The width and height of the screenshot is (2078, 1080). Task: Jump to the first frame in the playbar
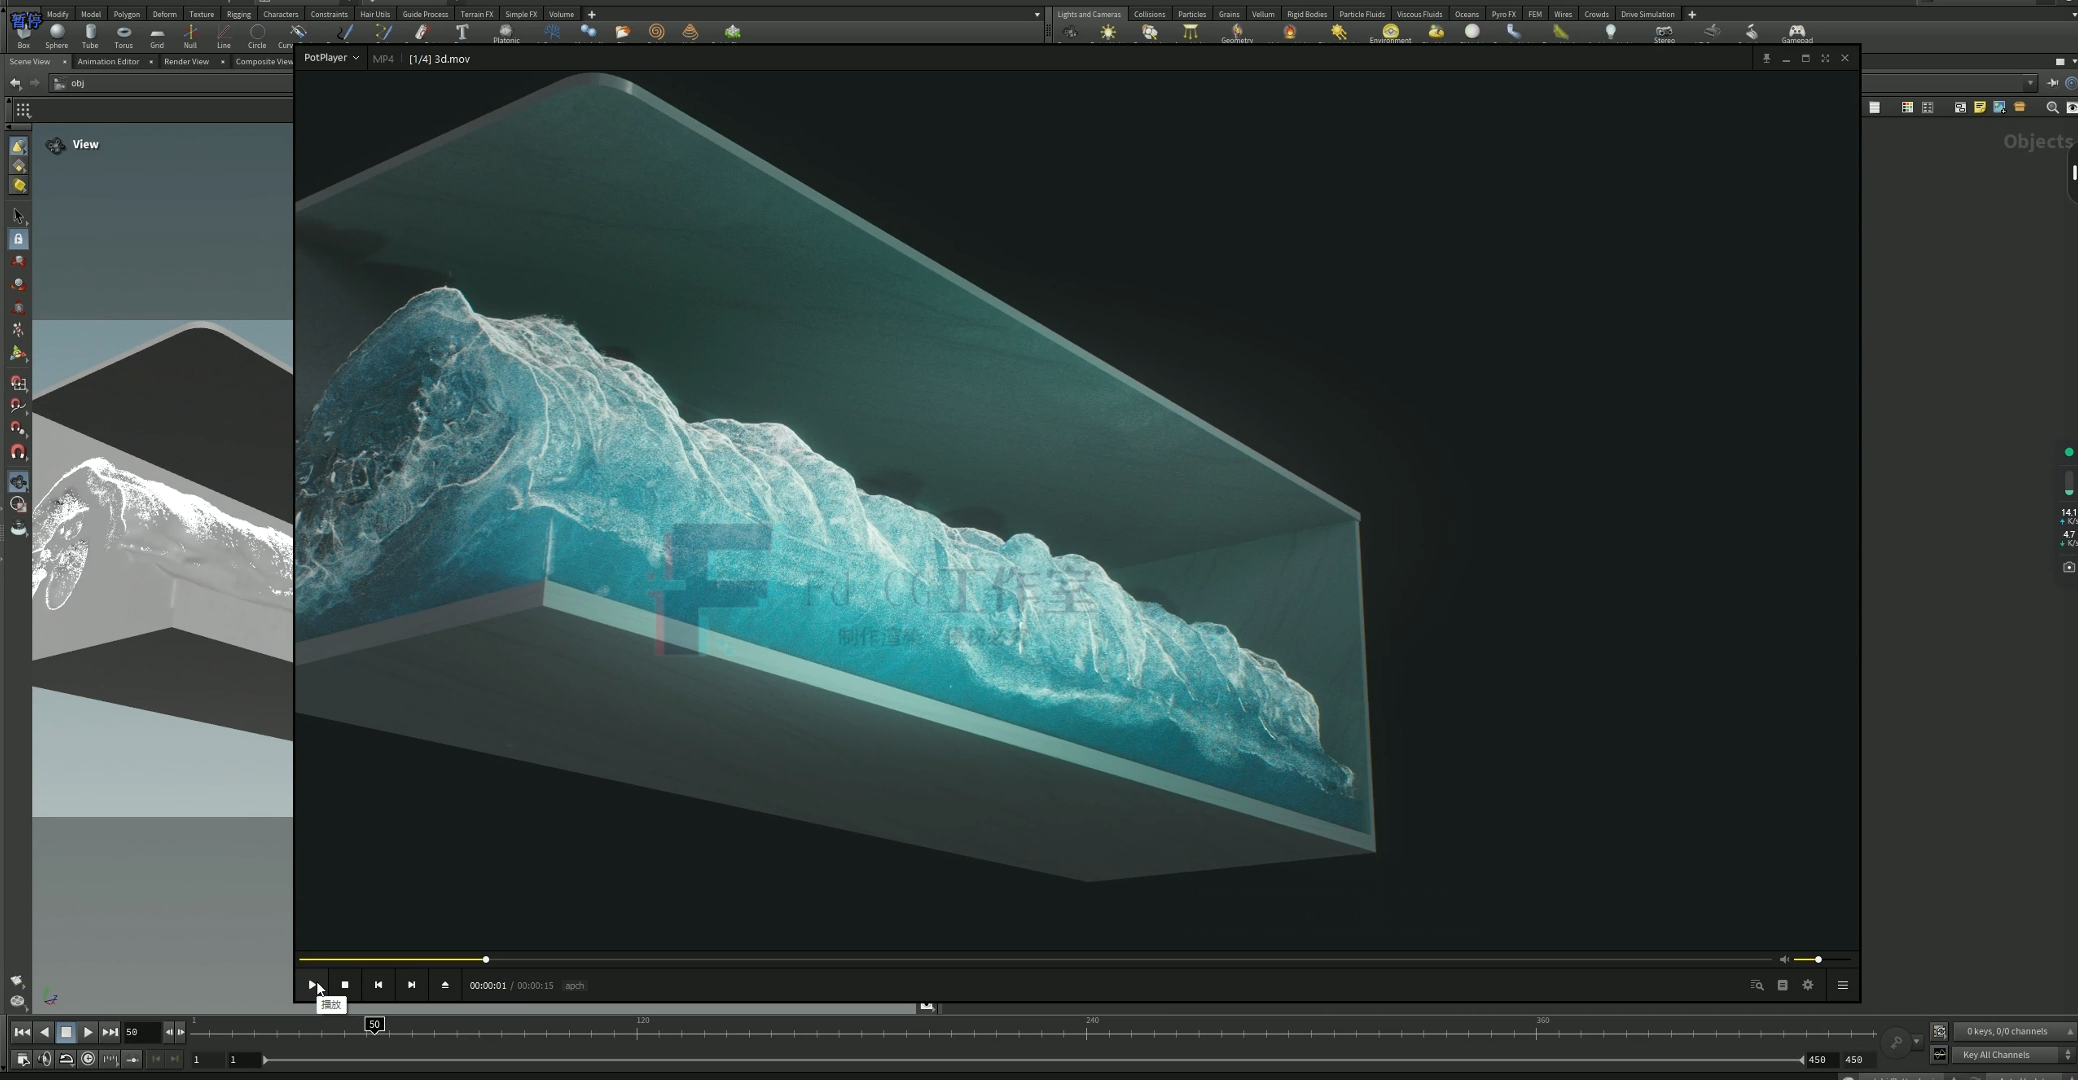21,1031
